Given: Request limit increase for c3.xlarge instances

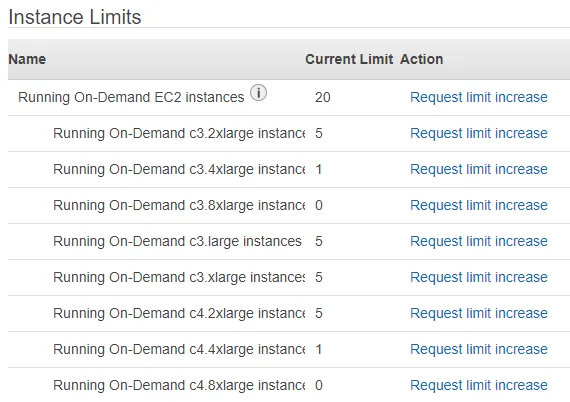Looking at the screenshot, I should [x=479, y=277].
